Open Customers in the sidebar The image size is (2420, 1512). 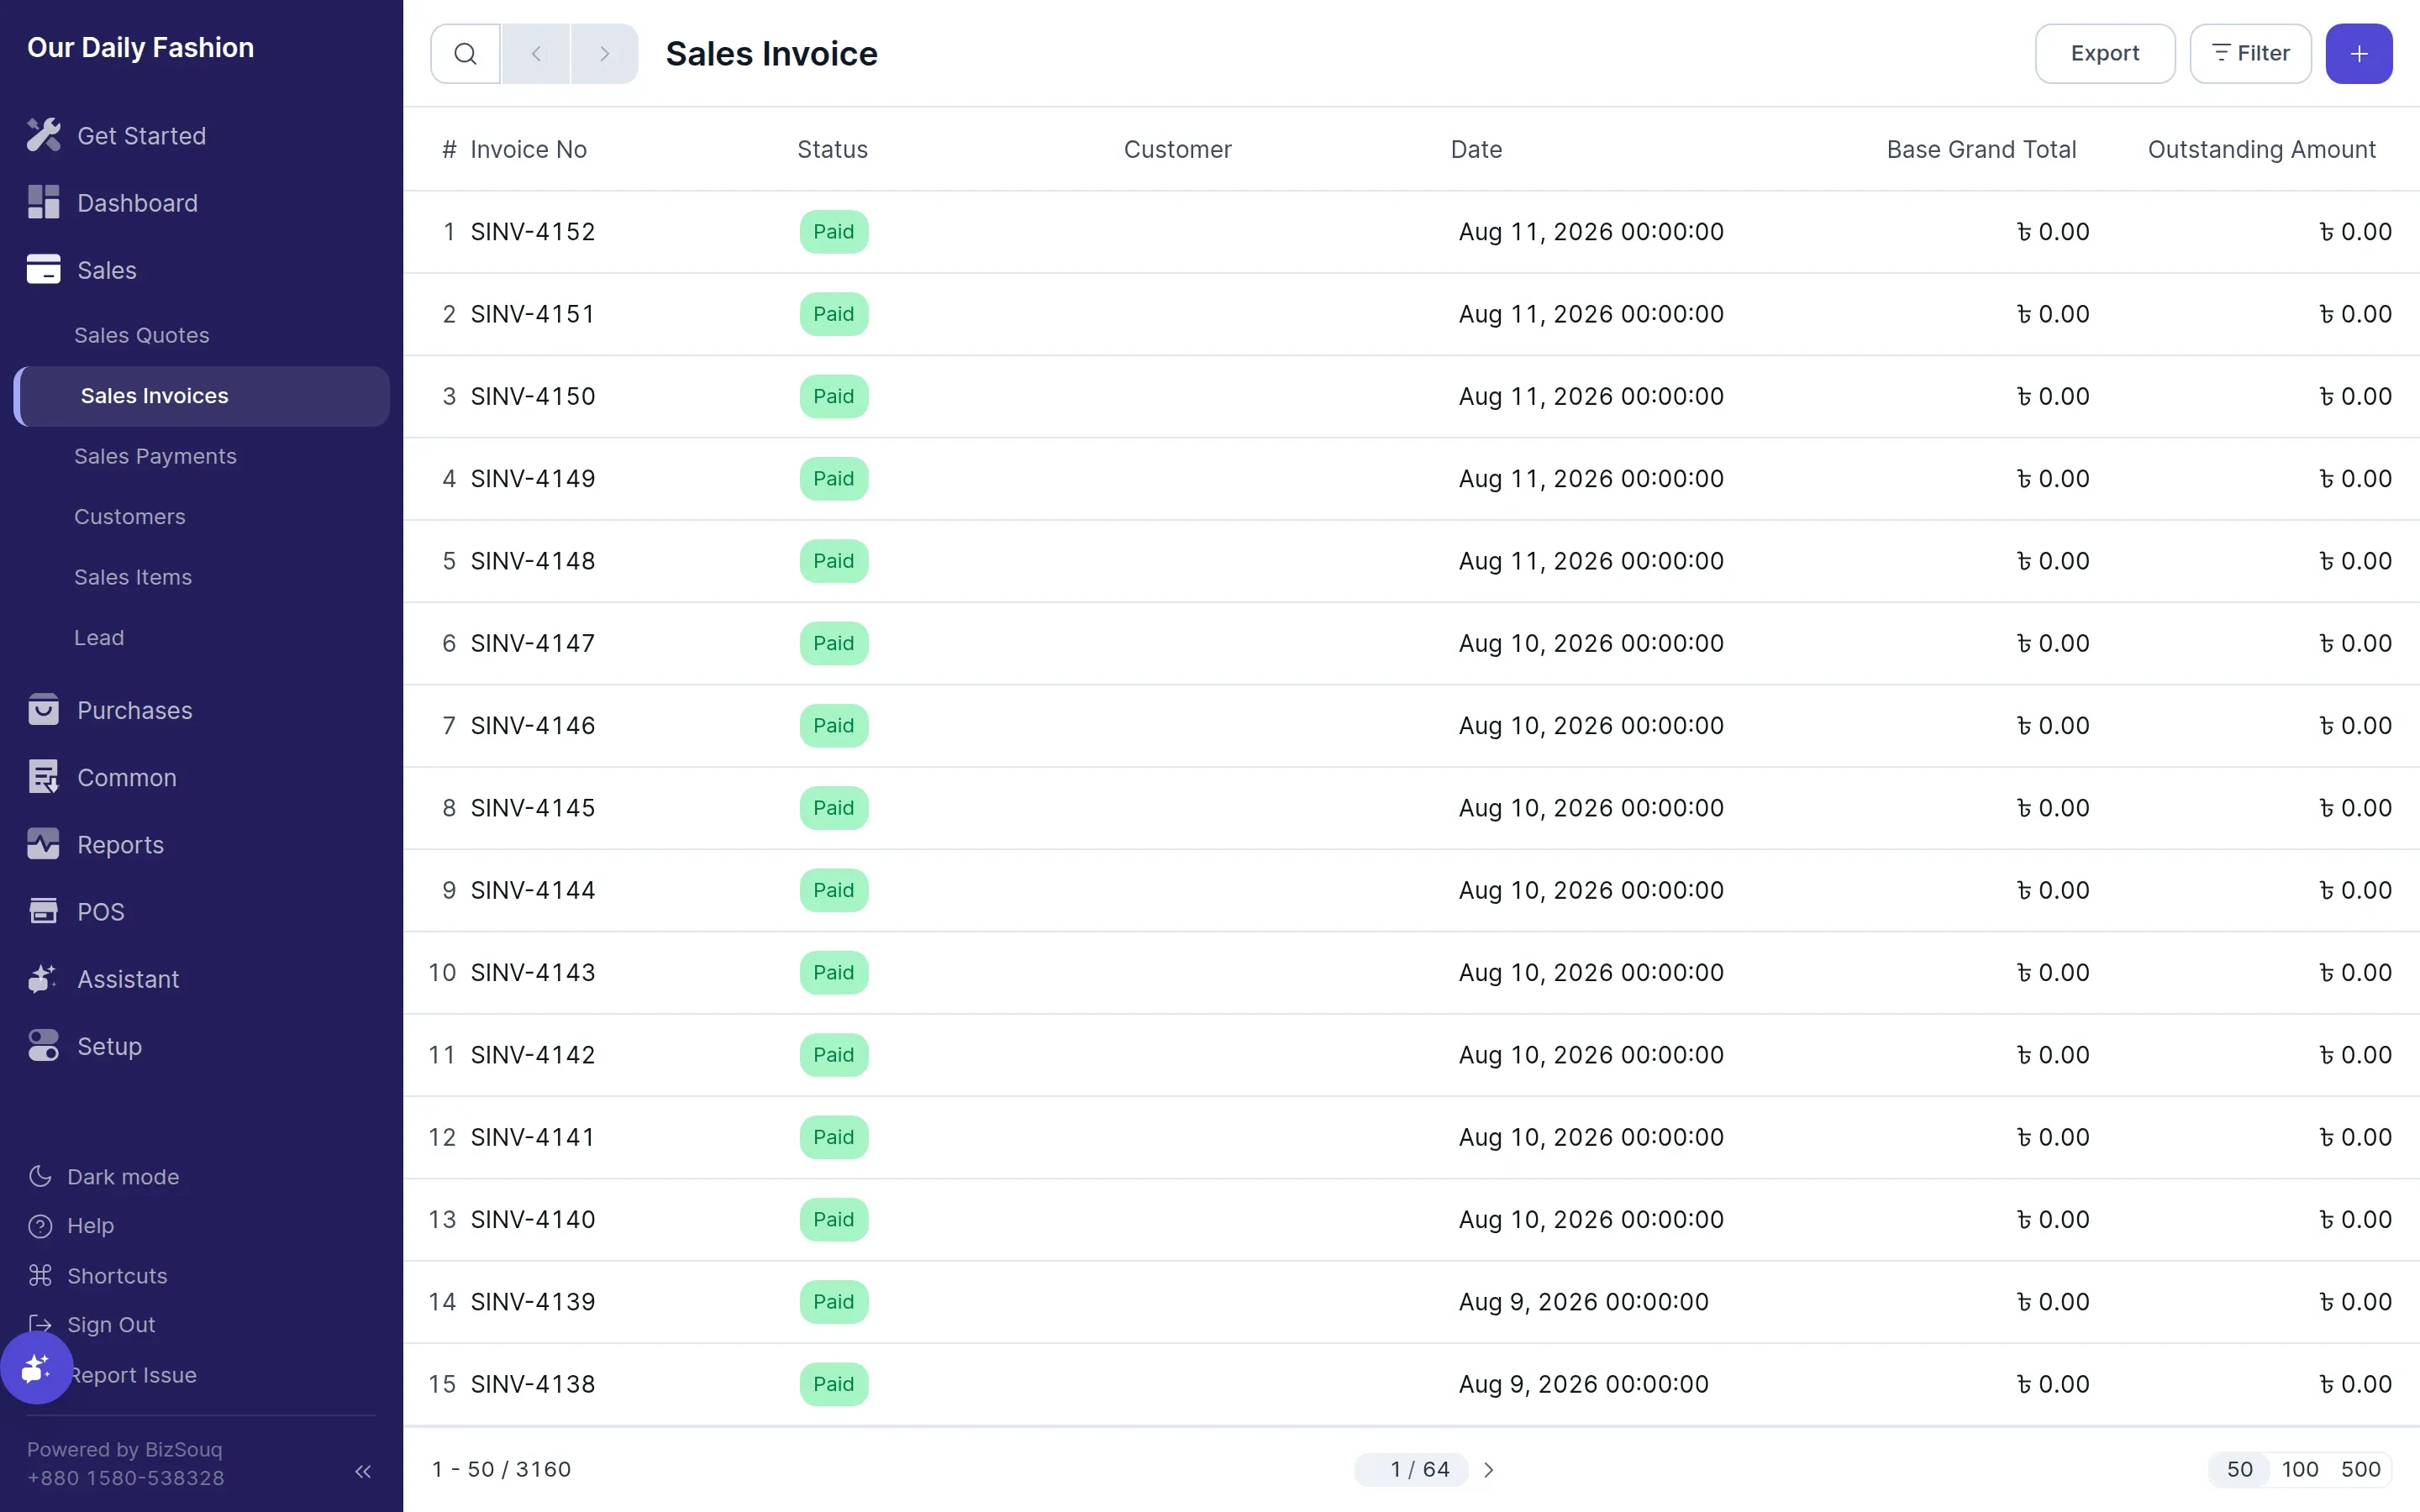[x=130, y=517]
